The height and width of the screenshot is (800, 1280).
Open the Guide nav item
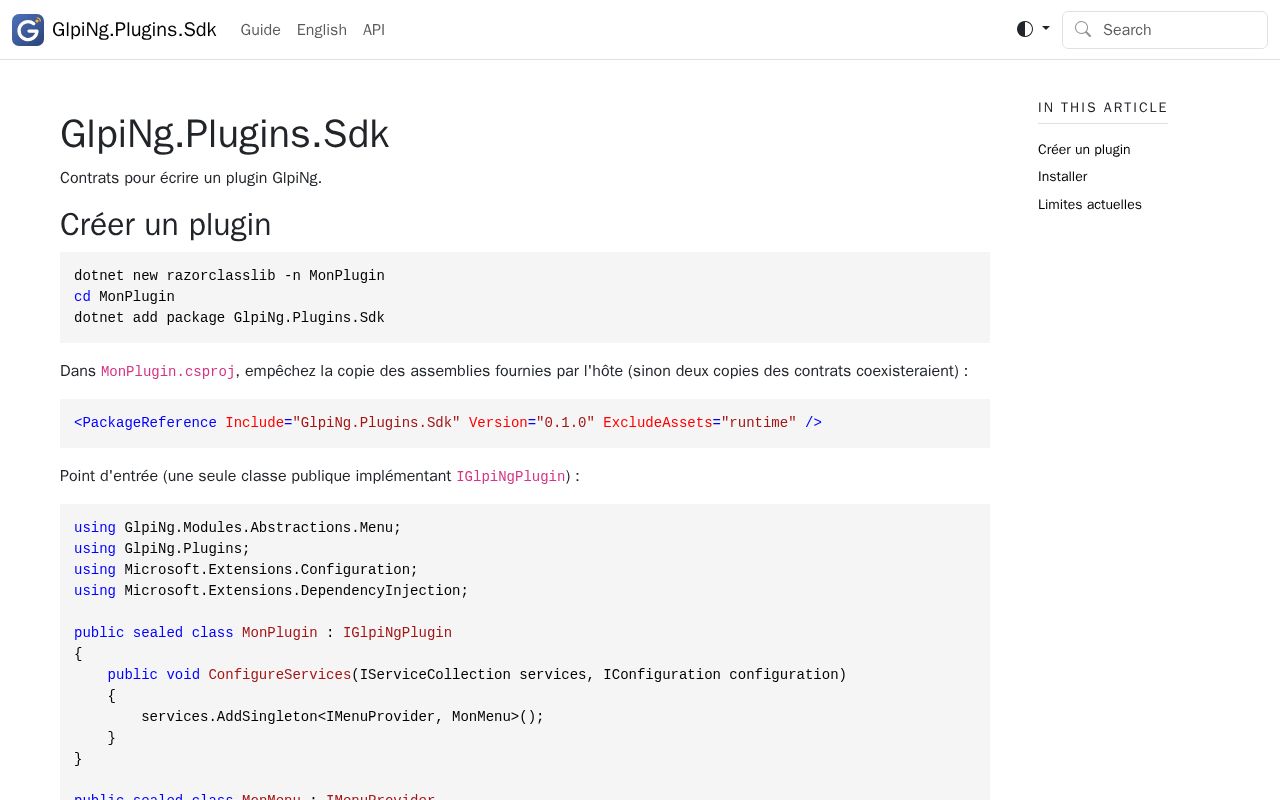pos(260,30)
